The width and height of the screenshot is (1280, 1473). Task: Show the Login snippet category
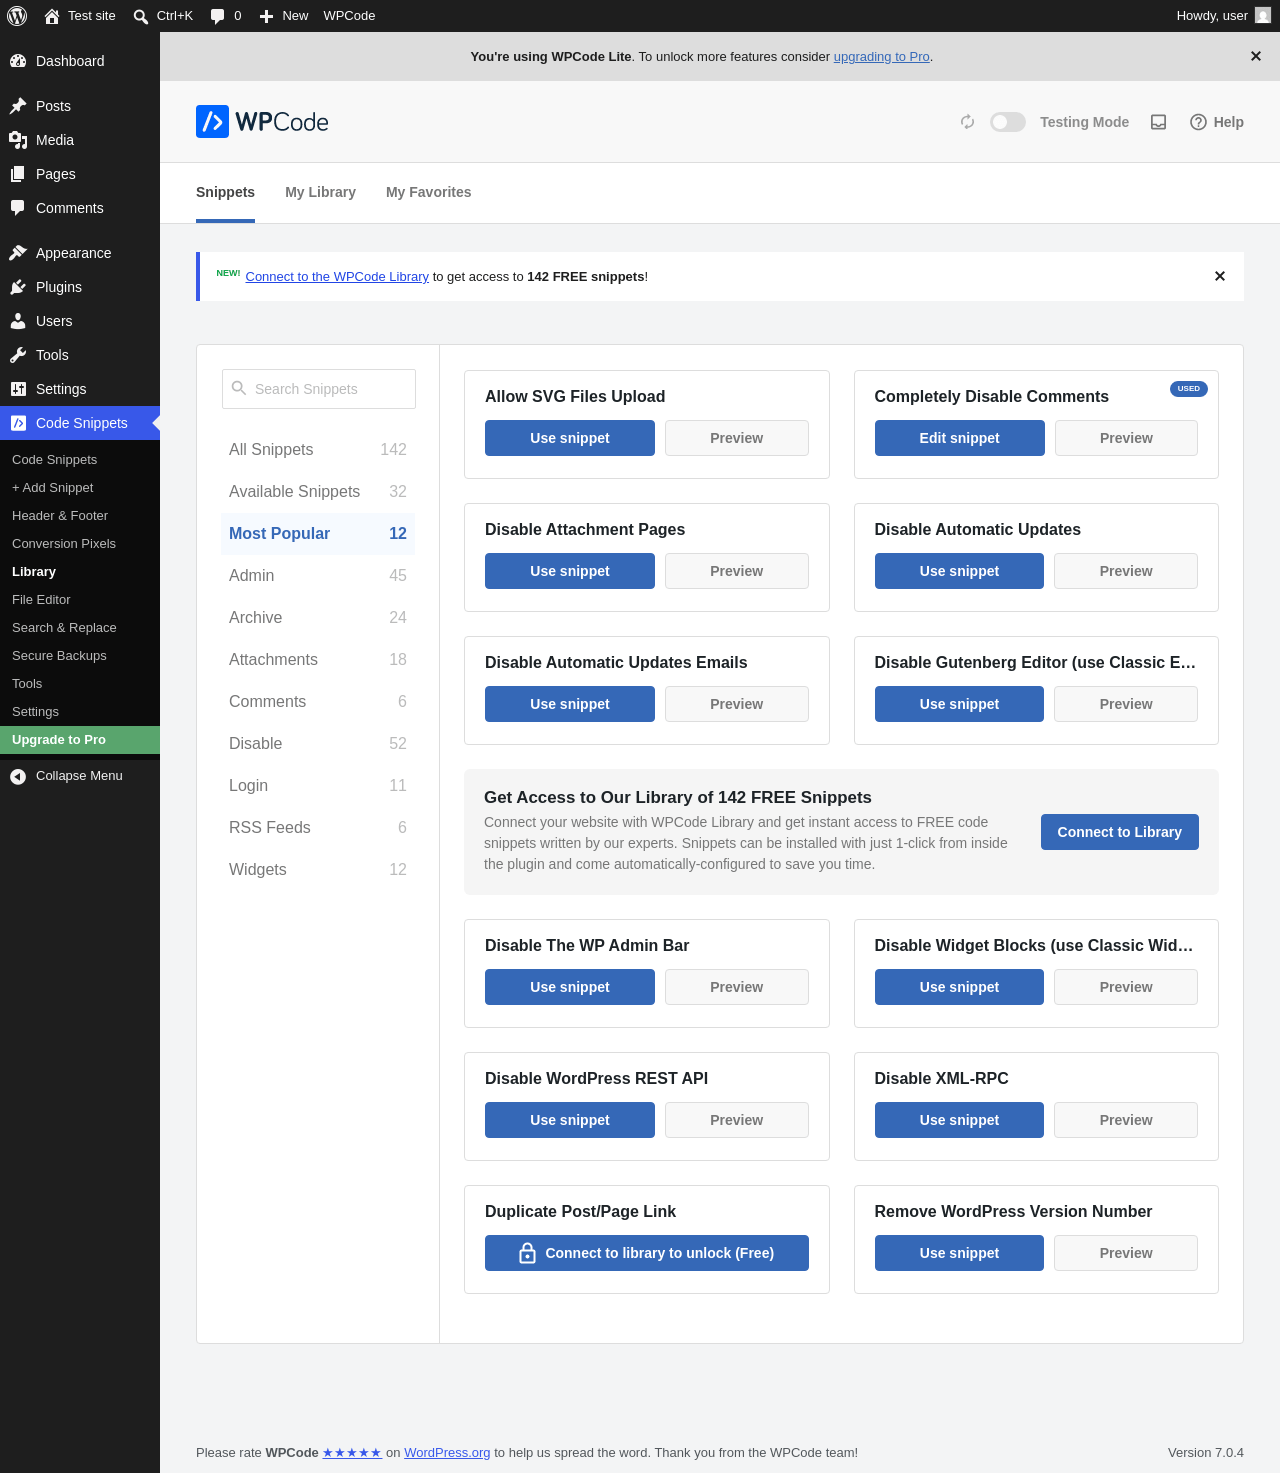(x=318, y=786)
